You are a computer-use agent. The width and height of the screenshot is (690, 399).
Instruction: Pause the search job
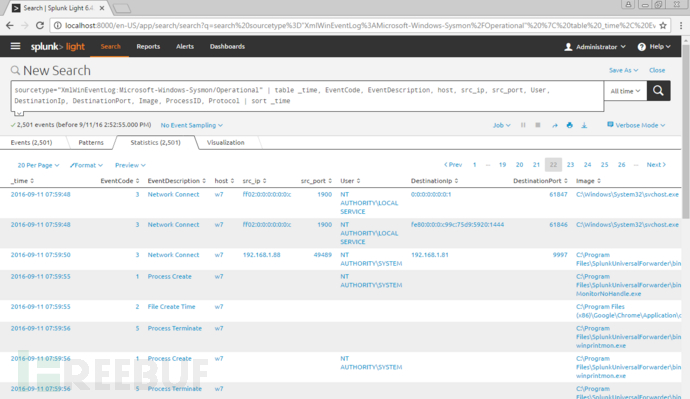[x=523, y=125]
